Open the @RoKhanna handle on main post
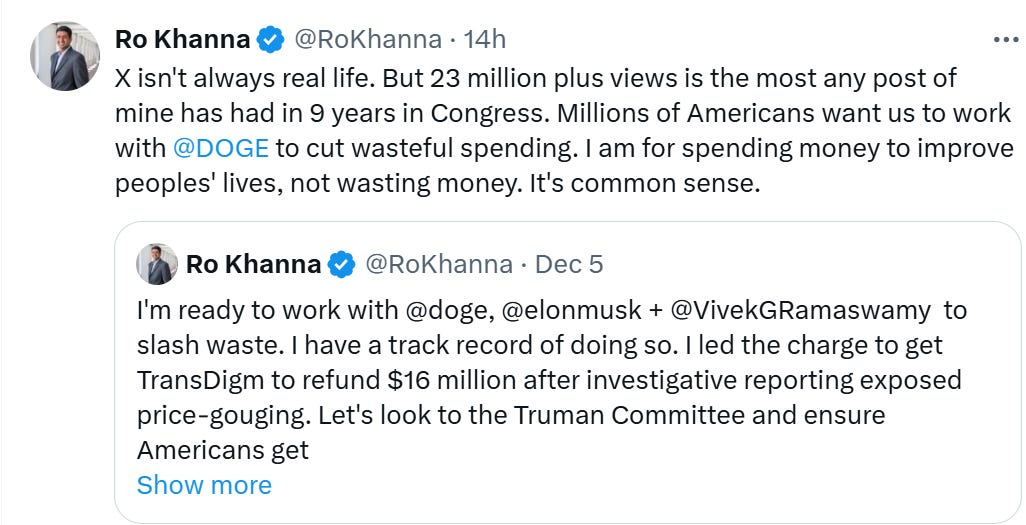1026x525 pixels. pyautogui.click(x=366, y=40)
